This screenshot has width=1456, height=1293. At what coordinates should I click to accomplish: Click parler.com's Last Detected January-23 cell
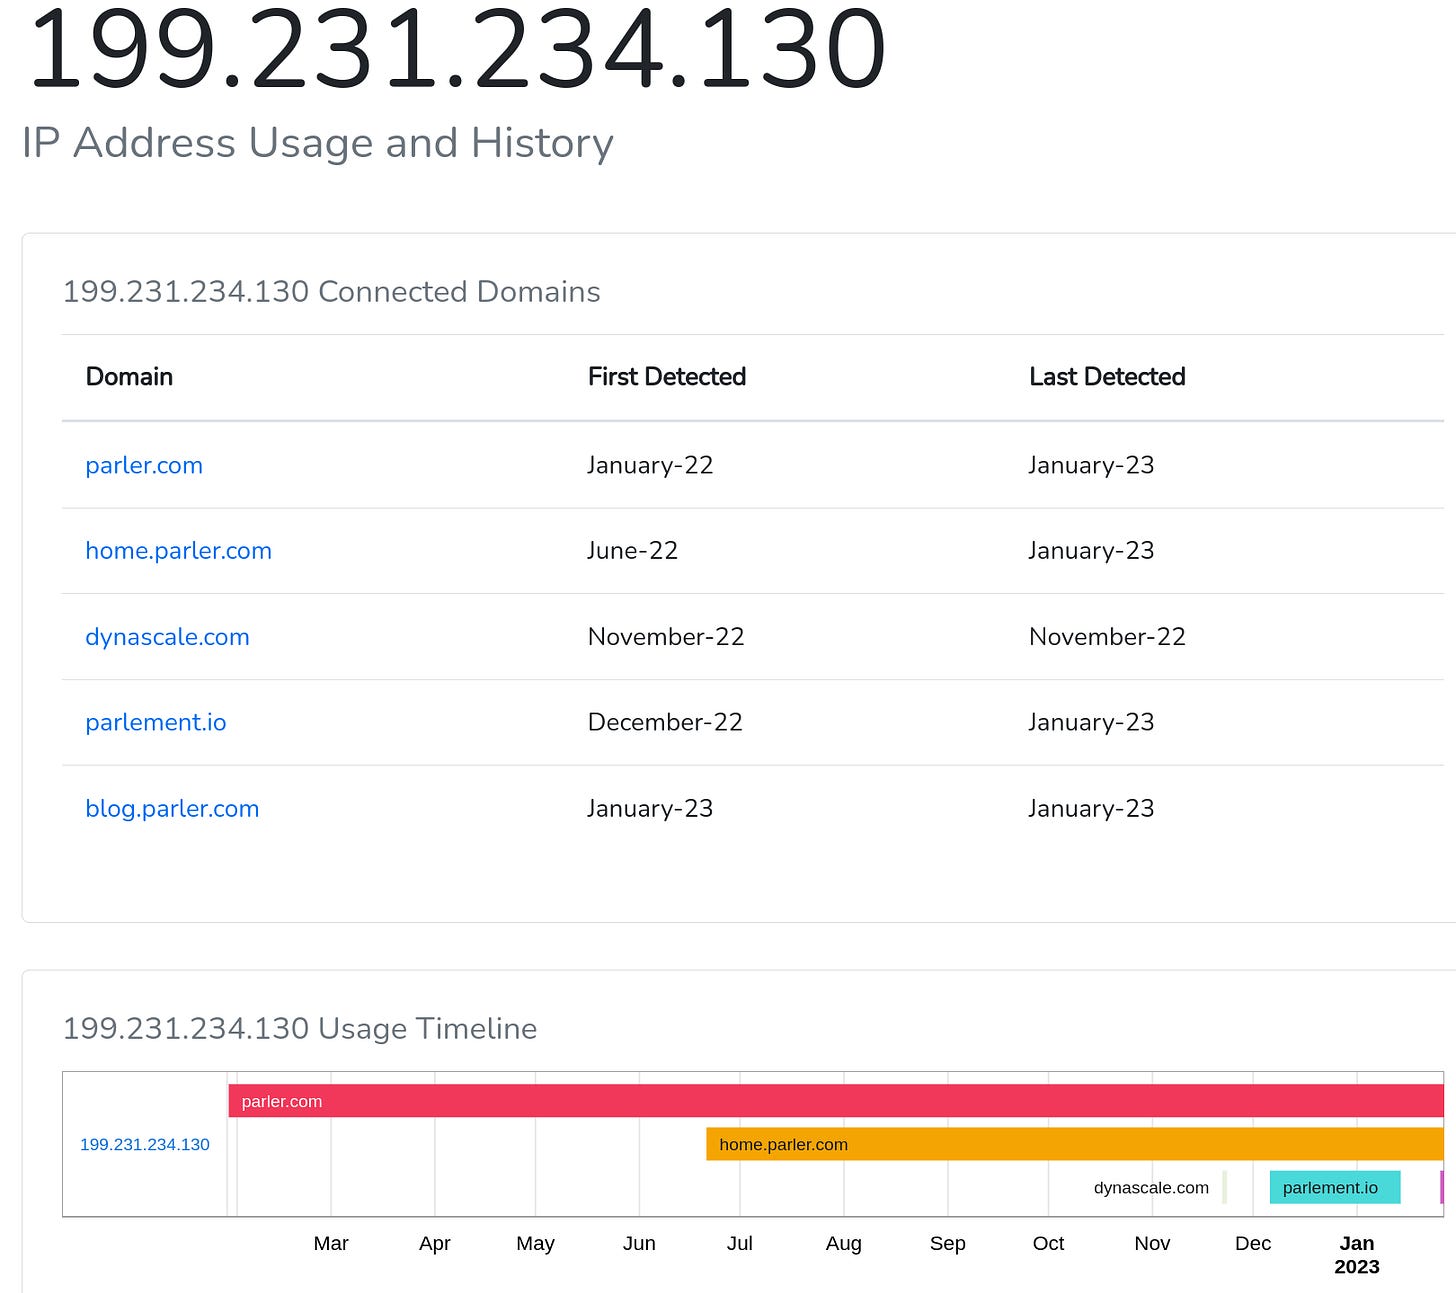point(1091,465)
